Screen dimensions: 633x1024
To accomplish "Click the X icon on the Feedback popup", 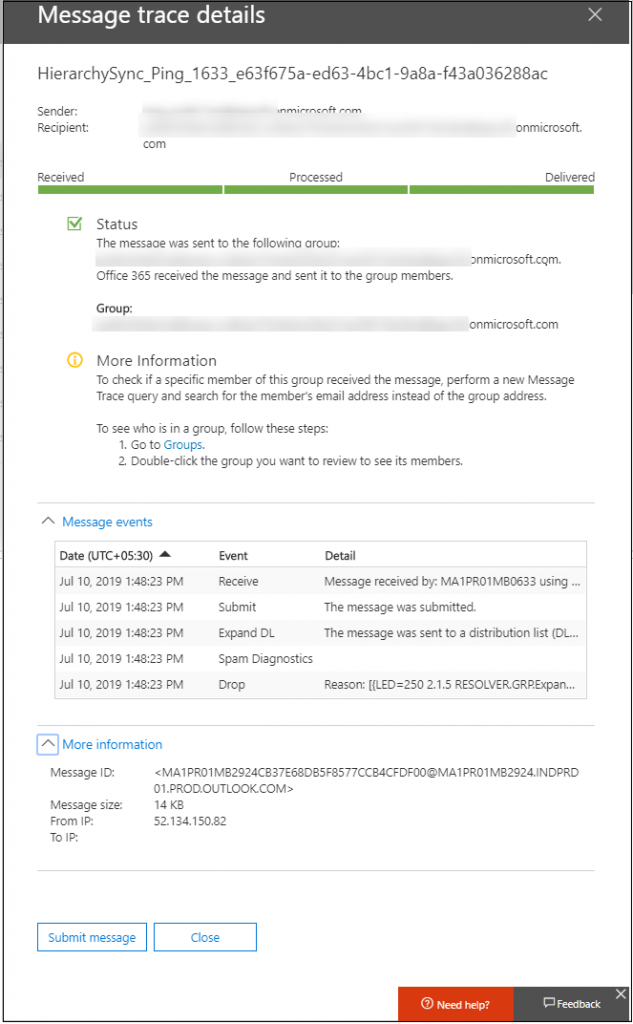I will [620, 994].
